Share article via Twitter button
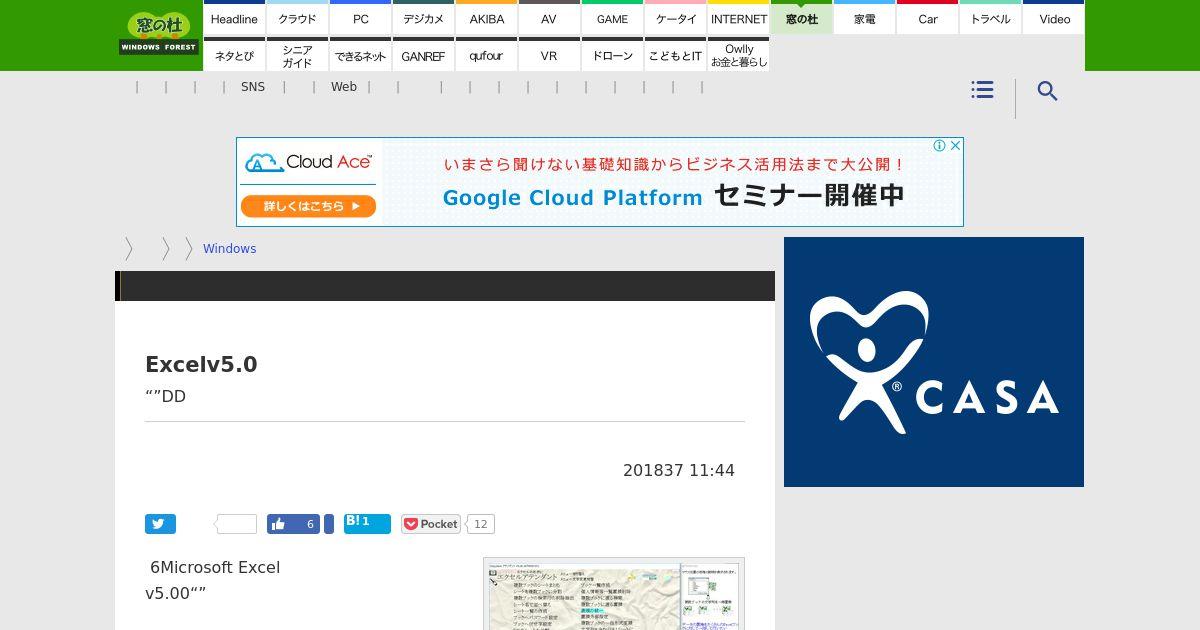This screenshot has height=630, width=1200. click(160, 524)
